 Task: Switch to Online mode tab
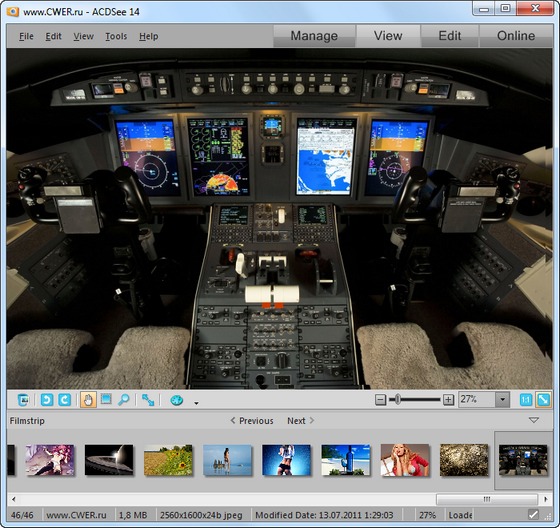(516, 36)
